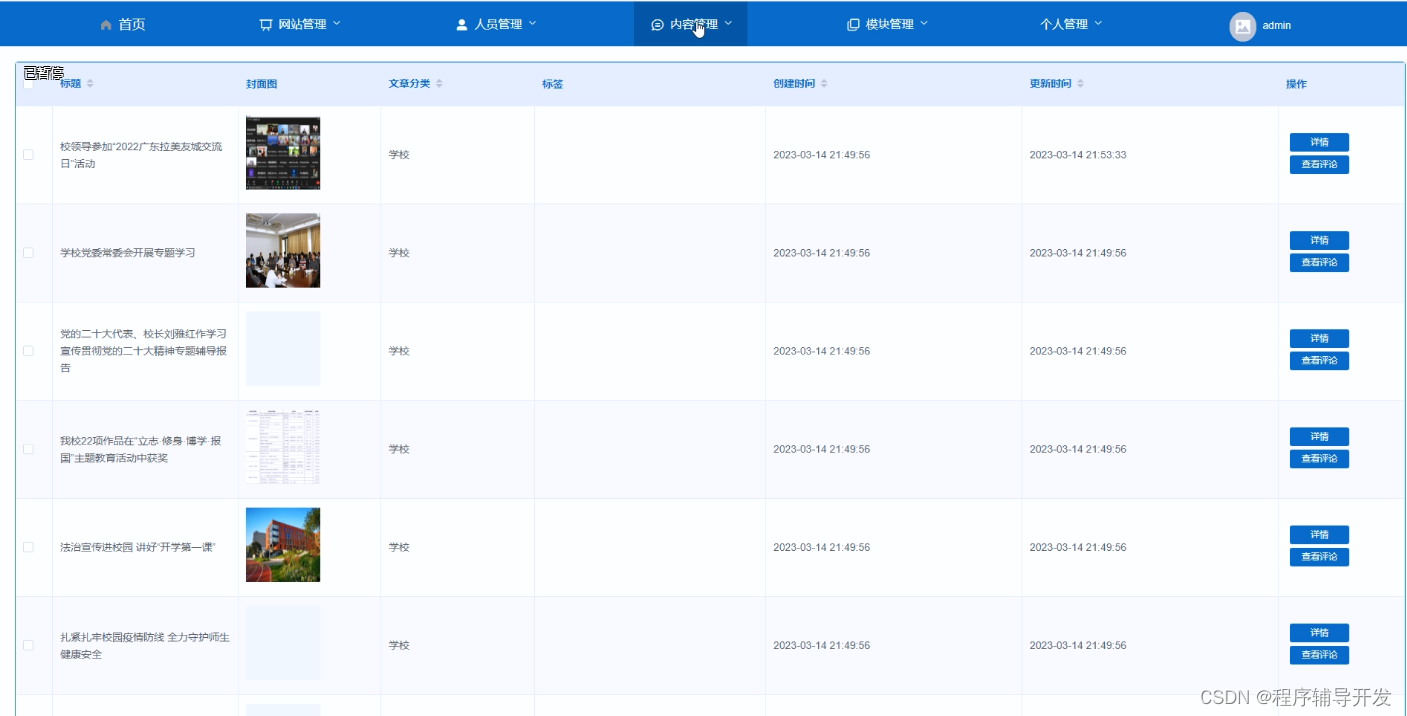Check the row about 党的二十大代表、校长刘雅红
The height and width of the screenshot is (716, 1407).
coord(28,351)
